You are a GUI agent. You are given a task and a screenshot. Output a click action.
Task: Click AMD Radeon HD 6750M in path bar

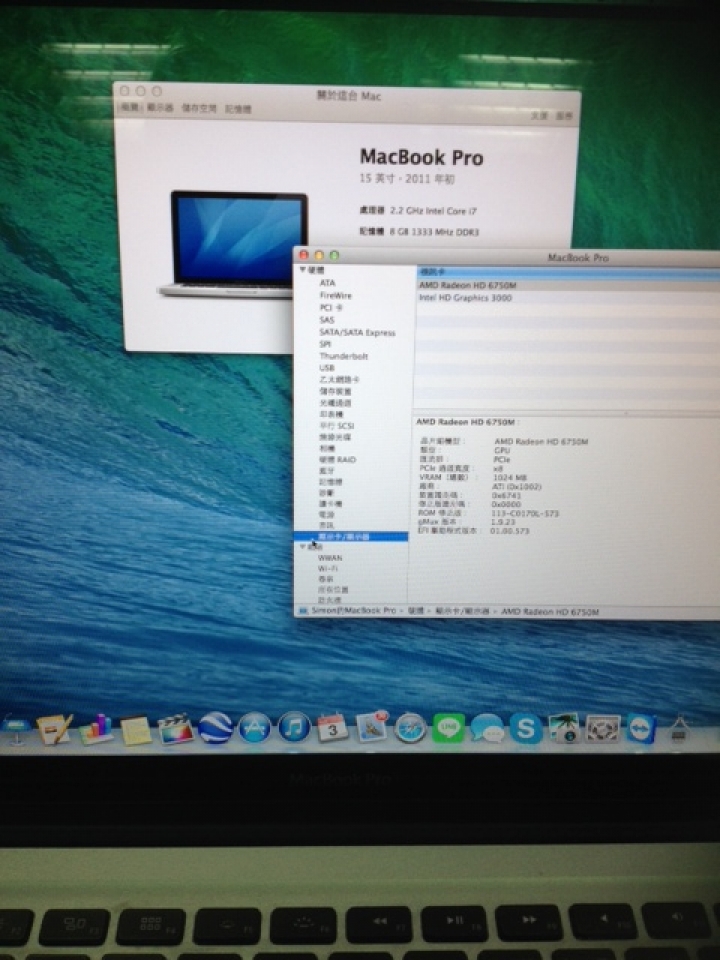click(550, 612)
